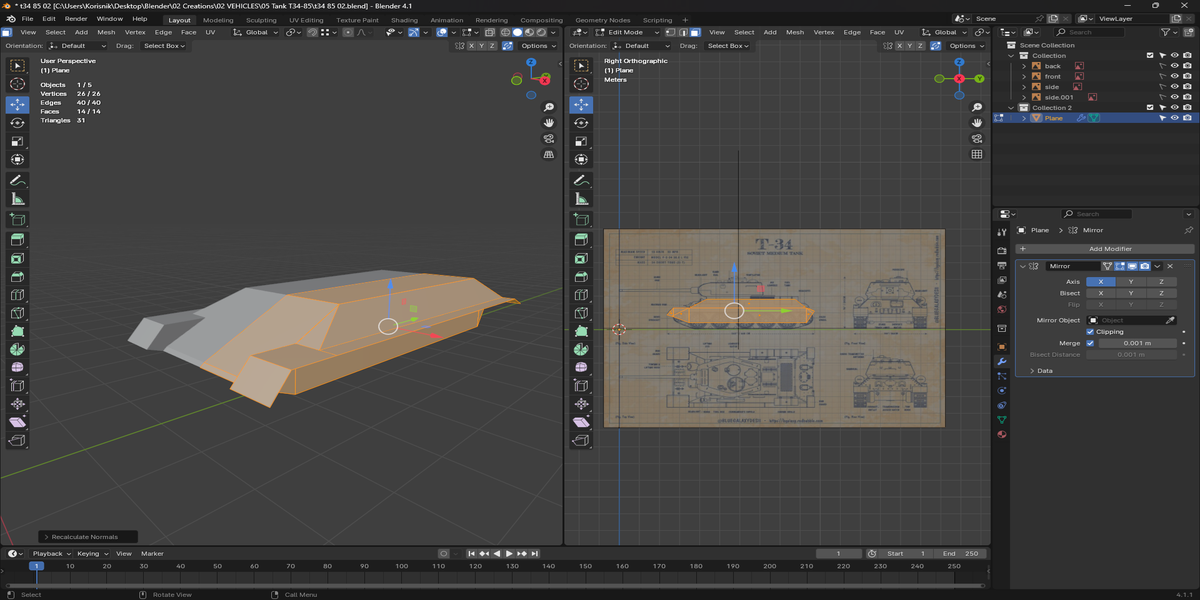Click the Annotate tool in right viewport

coord(581,181)
